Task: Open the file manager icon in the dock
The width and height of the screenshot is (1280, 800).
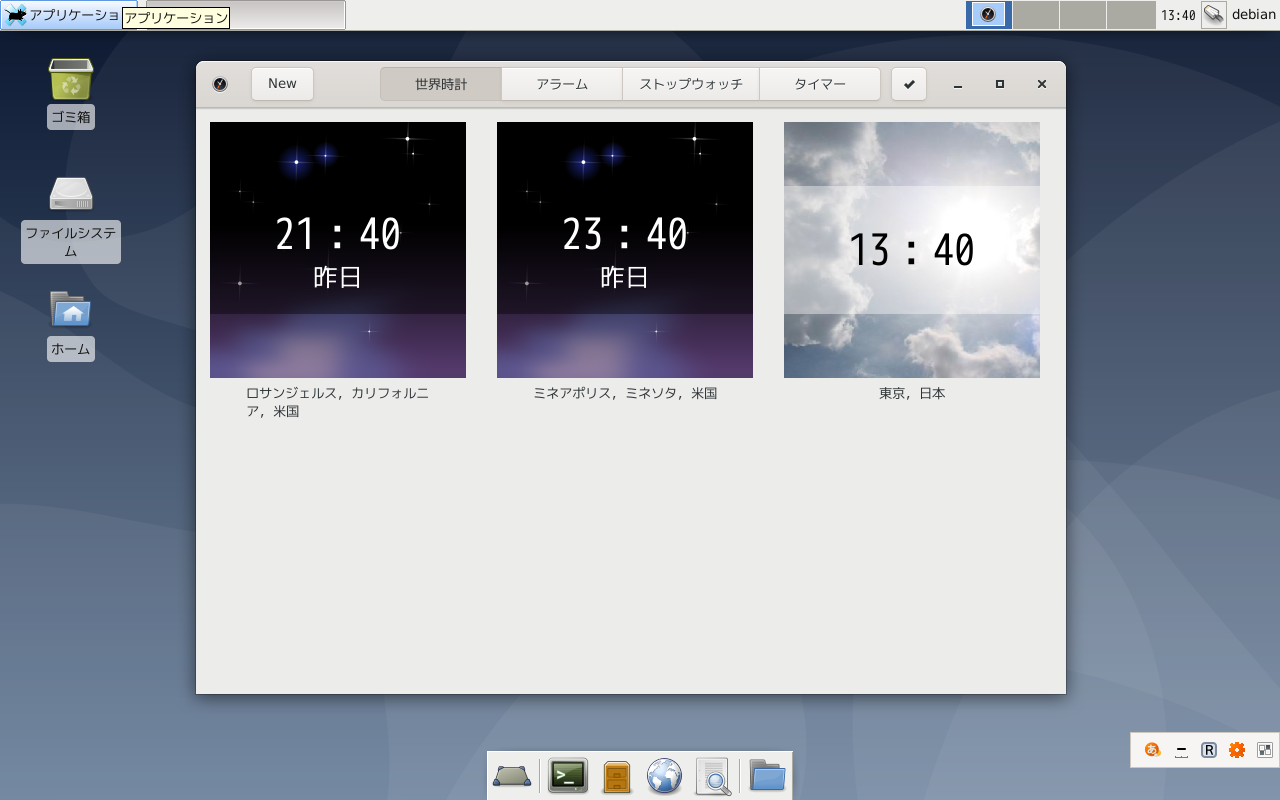Action: pyautogui.click(x=766, y=775)
